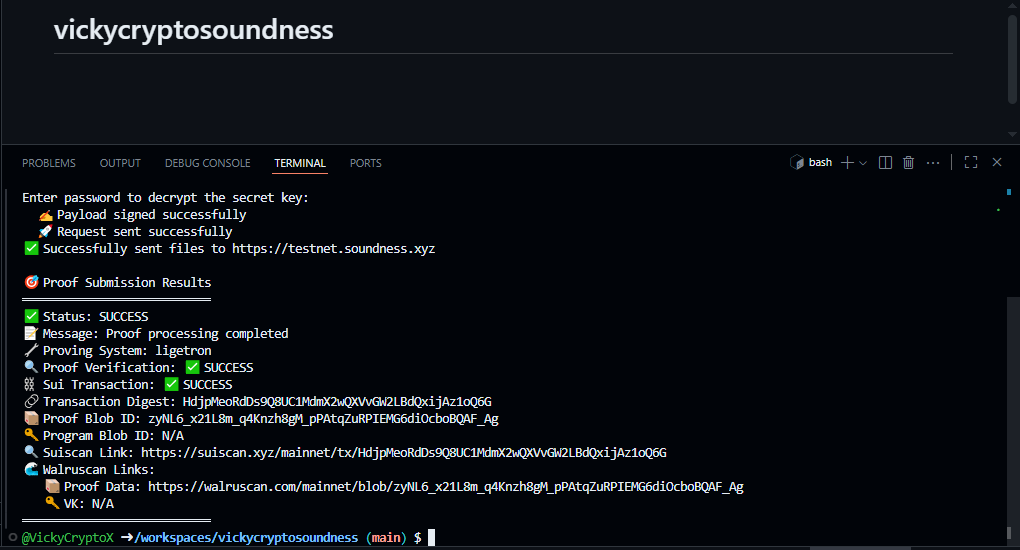Screen dimensions: 1020x550
Task: Open the terminal more actions menu
Action: click(x=933, y=163)
